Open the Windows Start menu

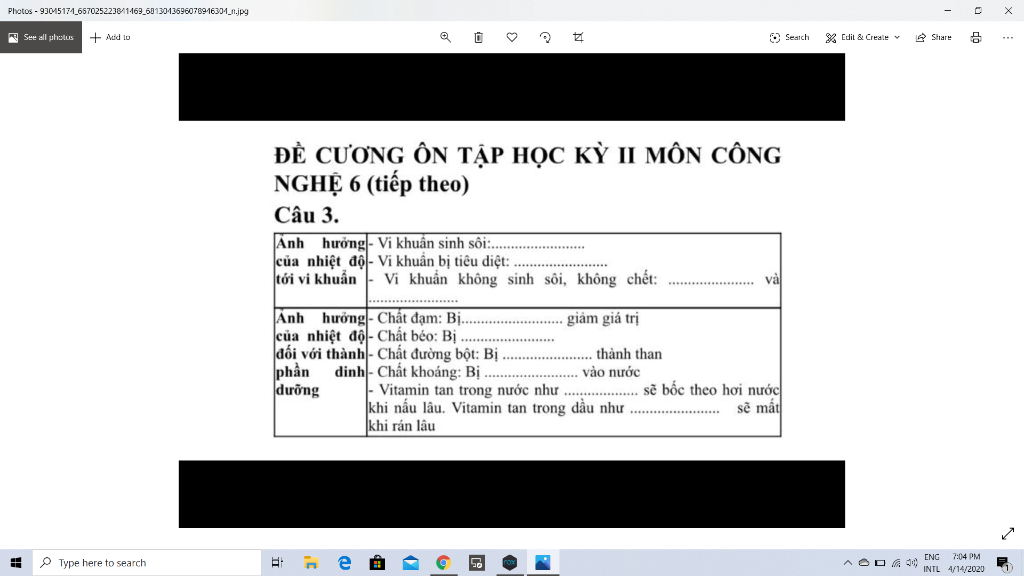16,562
